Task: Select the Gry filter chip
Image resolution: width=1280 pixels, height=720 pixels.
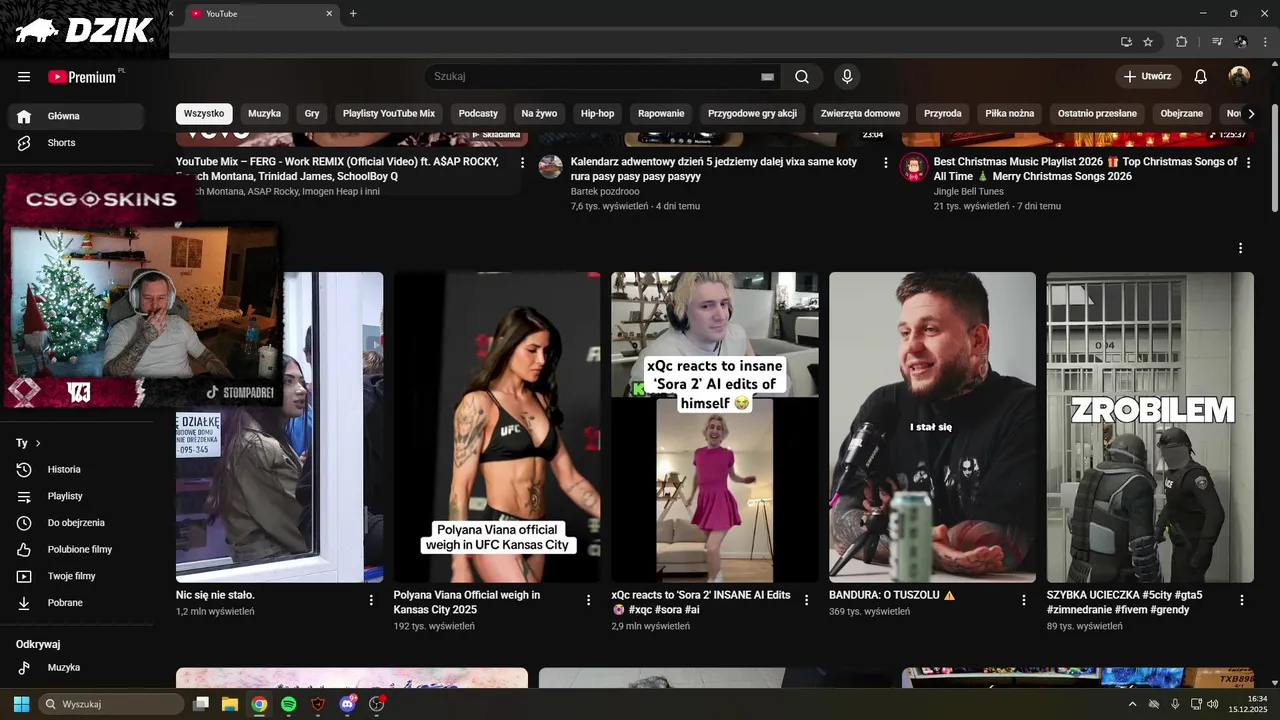Action: [x=312, y=114]
